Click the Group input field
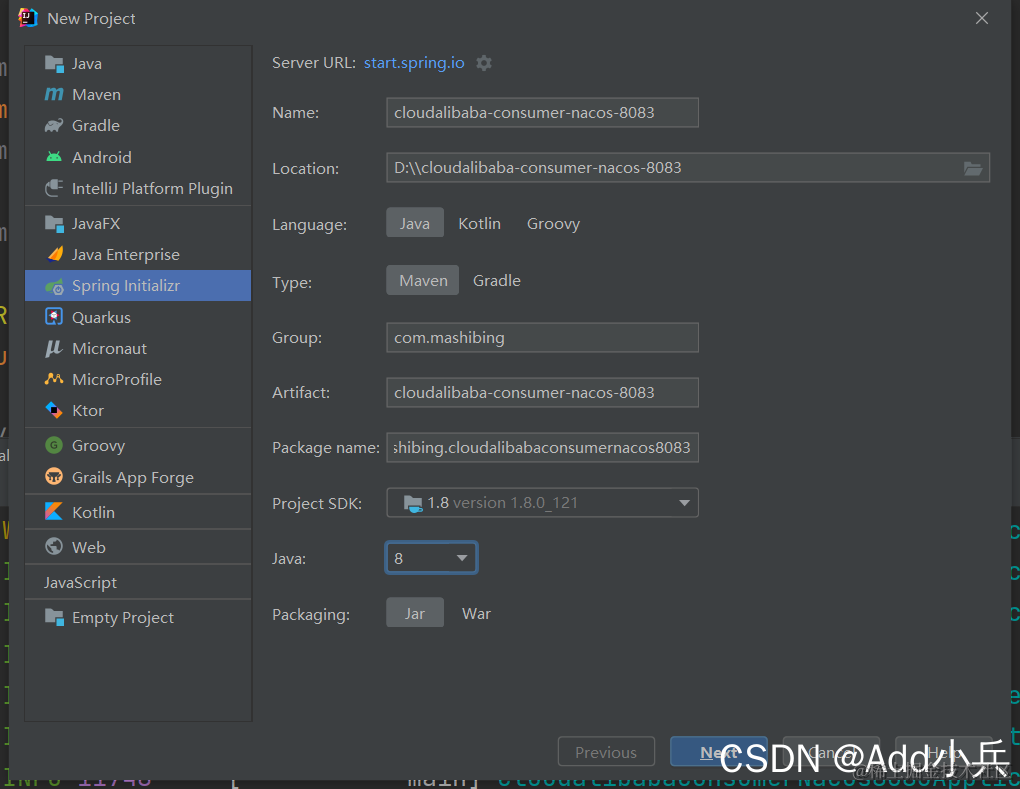Image resolution: width=1020 pixels, height=789 pixels. click(x=543, y=338)
